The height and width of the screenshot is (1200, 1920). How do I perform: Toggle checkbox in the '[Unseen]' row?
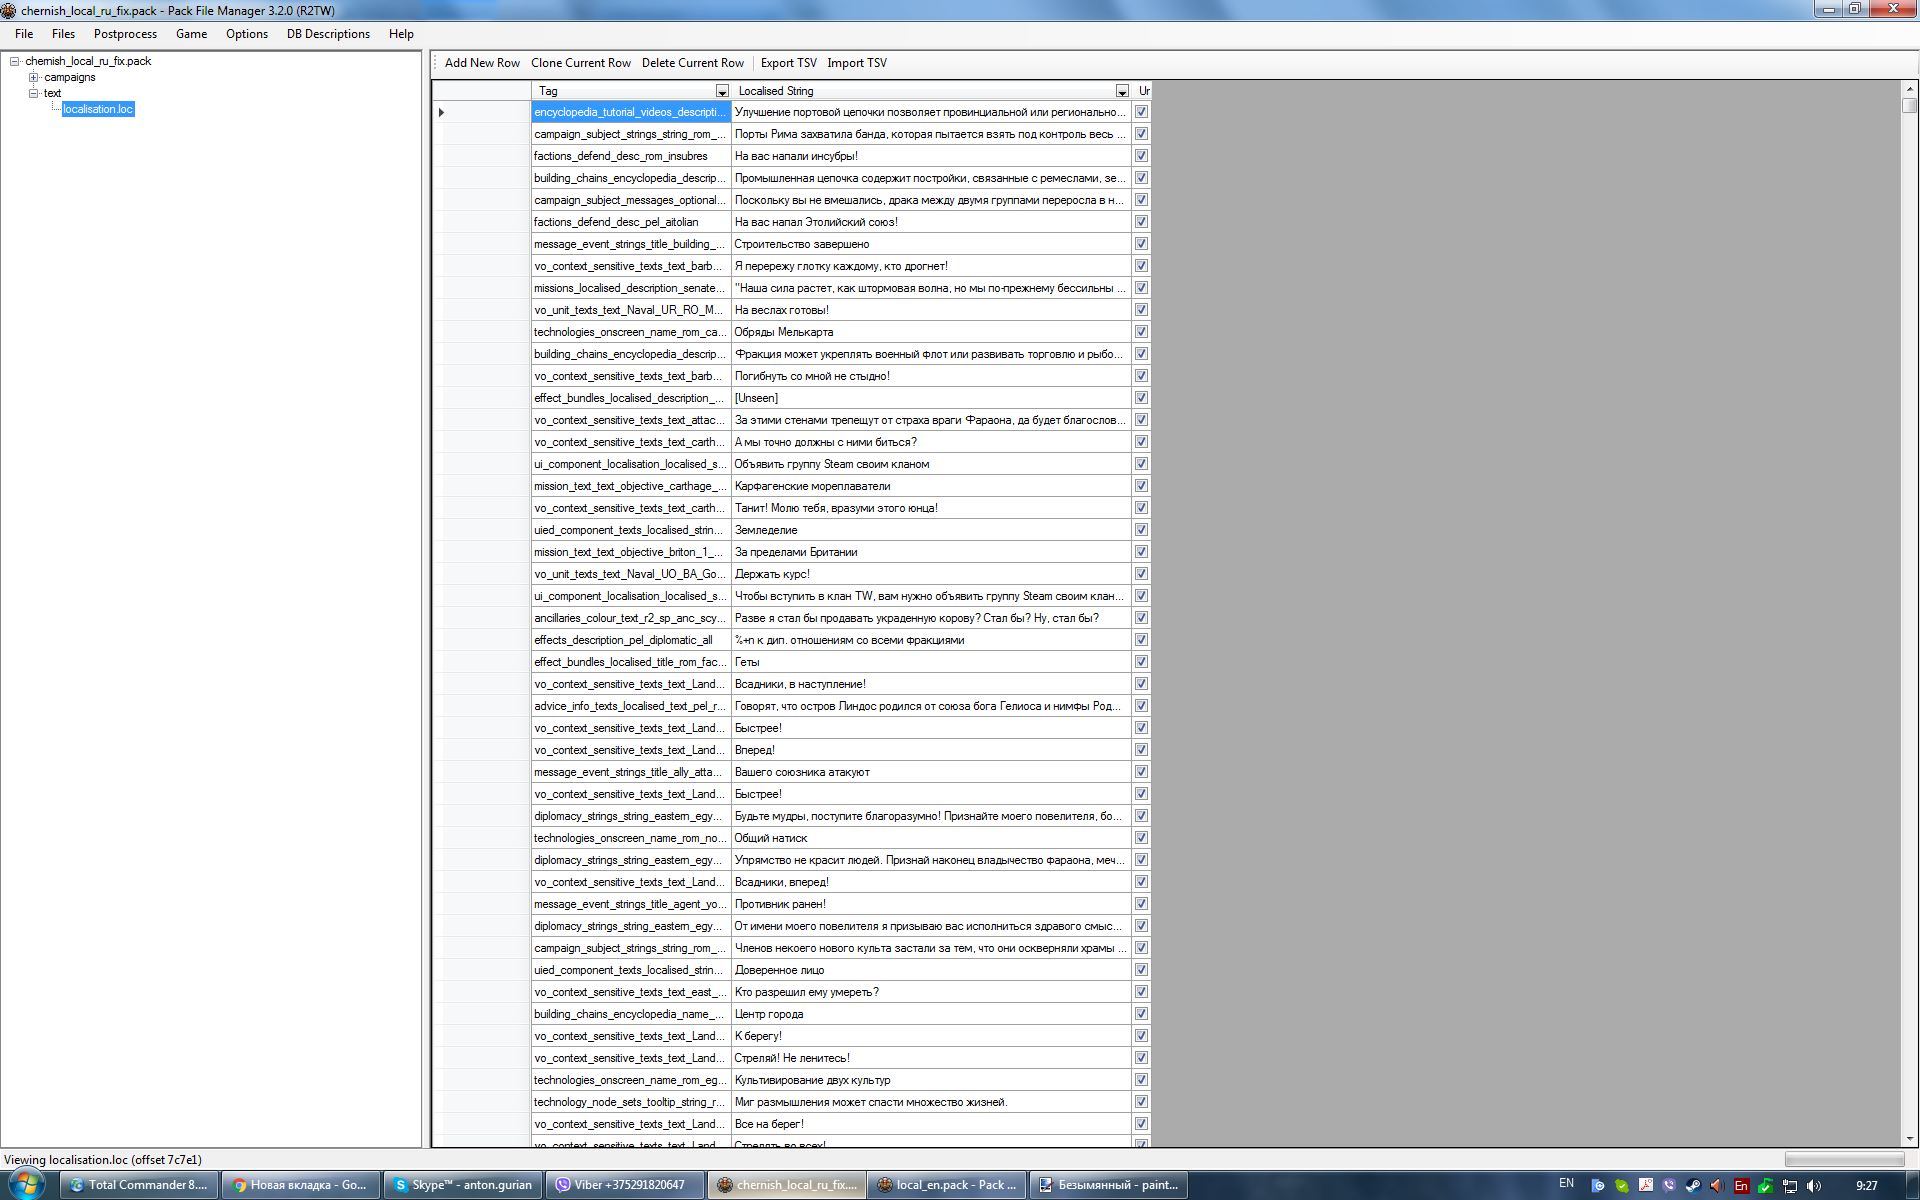click(x=1141, y=398)
